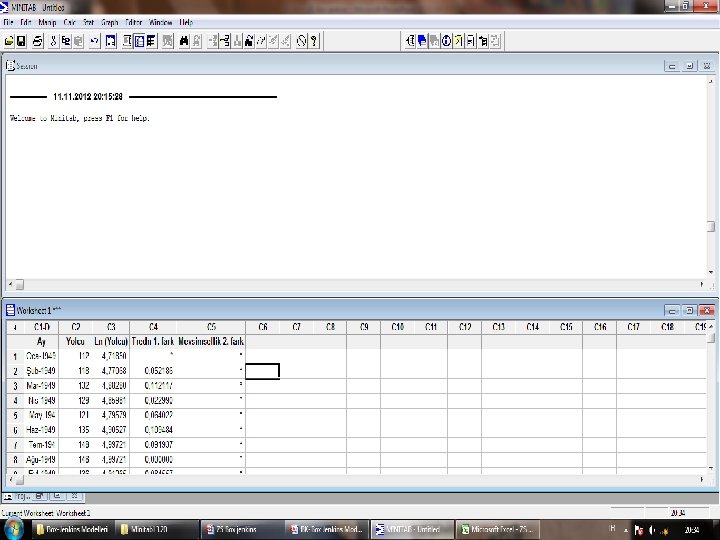Switch to Microsoft Excel taskbar button
The width and height of the screenshot is (720, 540).
[496, 529]
